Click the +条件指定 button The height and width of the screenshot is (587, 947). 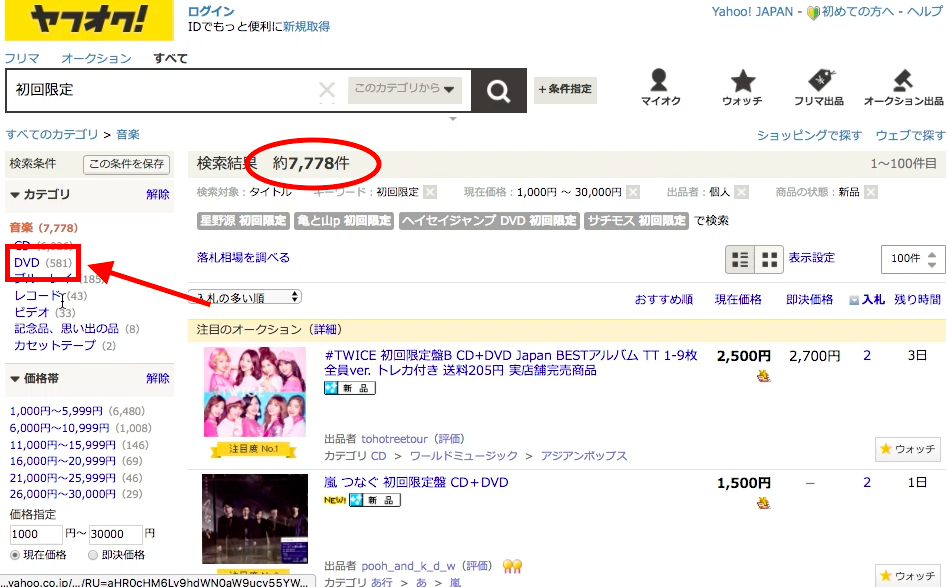(x=565, y=89)
